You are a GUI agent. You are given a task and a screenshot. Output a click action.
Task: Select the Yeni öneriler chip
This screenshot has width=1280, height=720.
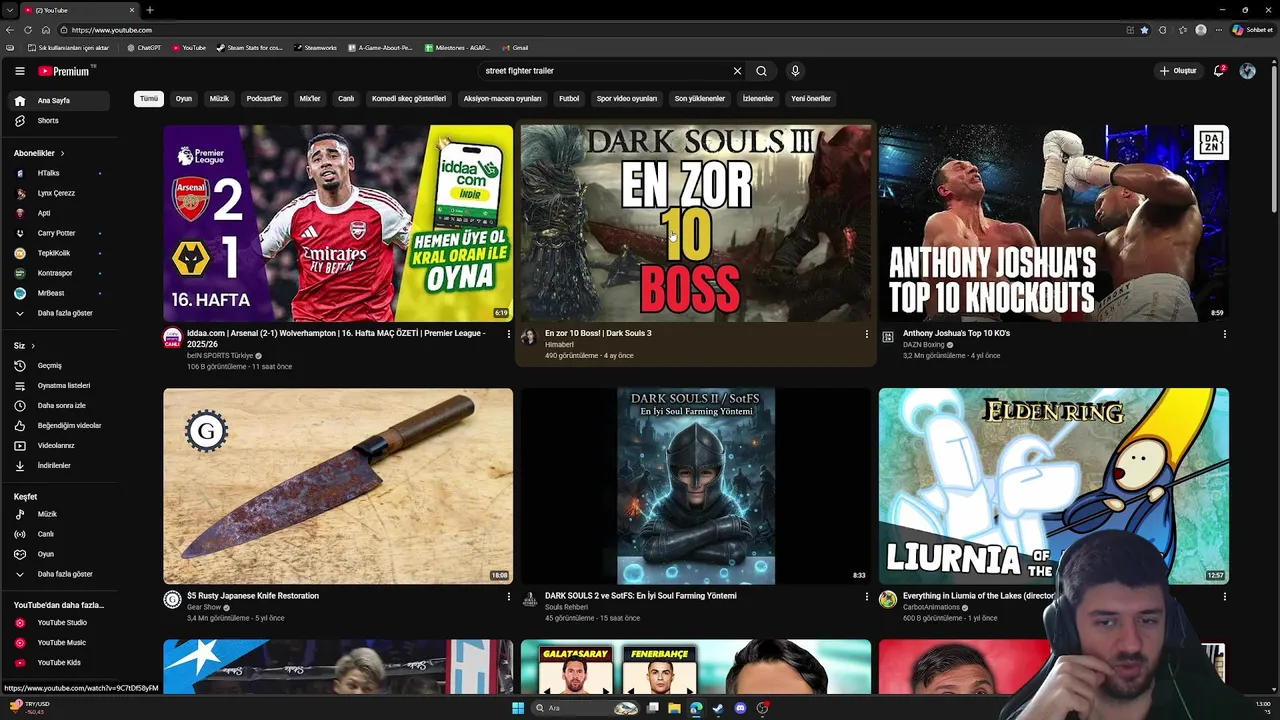click(x=811, y=99)
